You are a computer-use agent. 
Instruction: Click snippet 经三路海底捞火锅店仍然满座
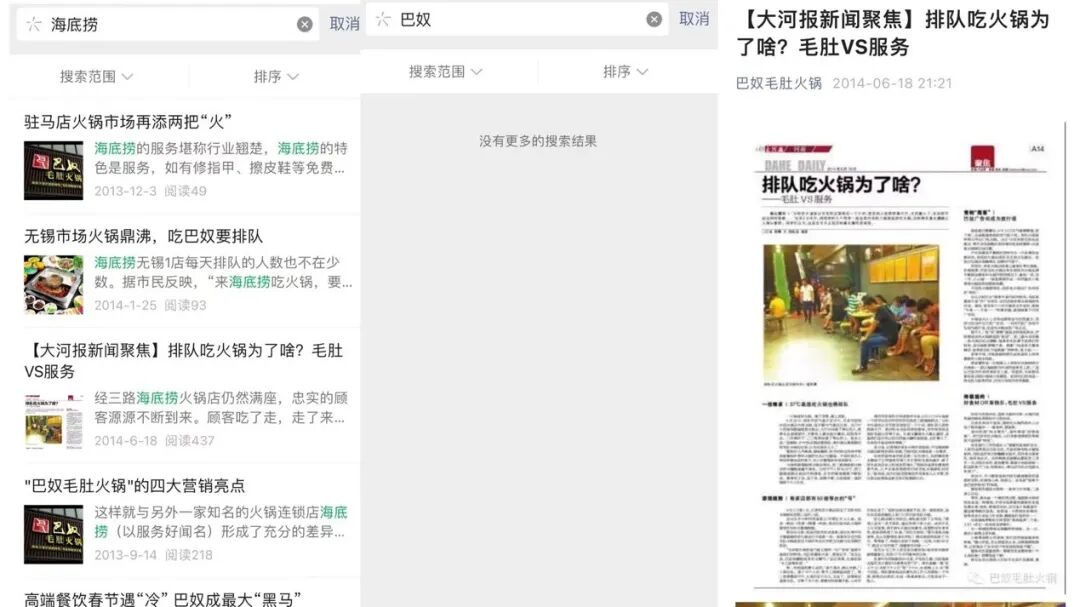tap(220, 407)
